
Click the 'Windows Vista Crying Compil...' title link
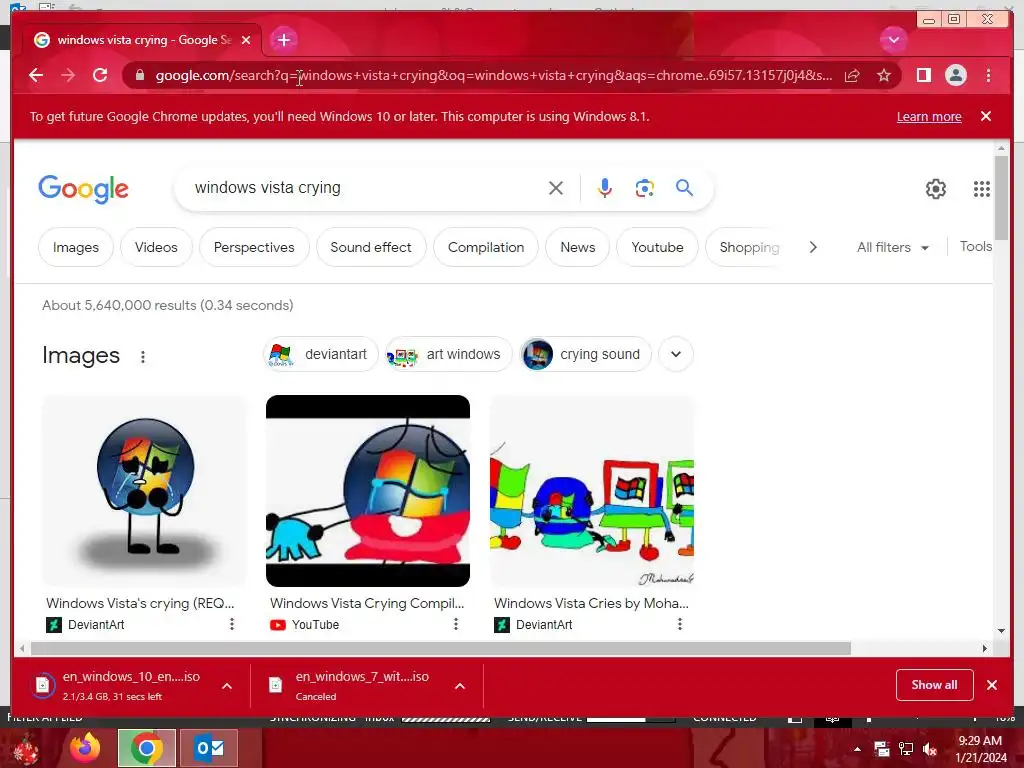pyautogui.click(x=367, y=603)
